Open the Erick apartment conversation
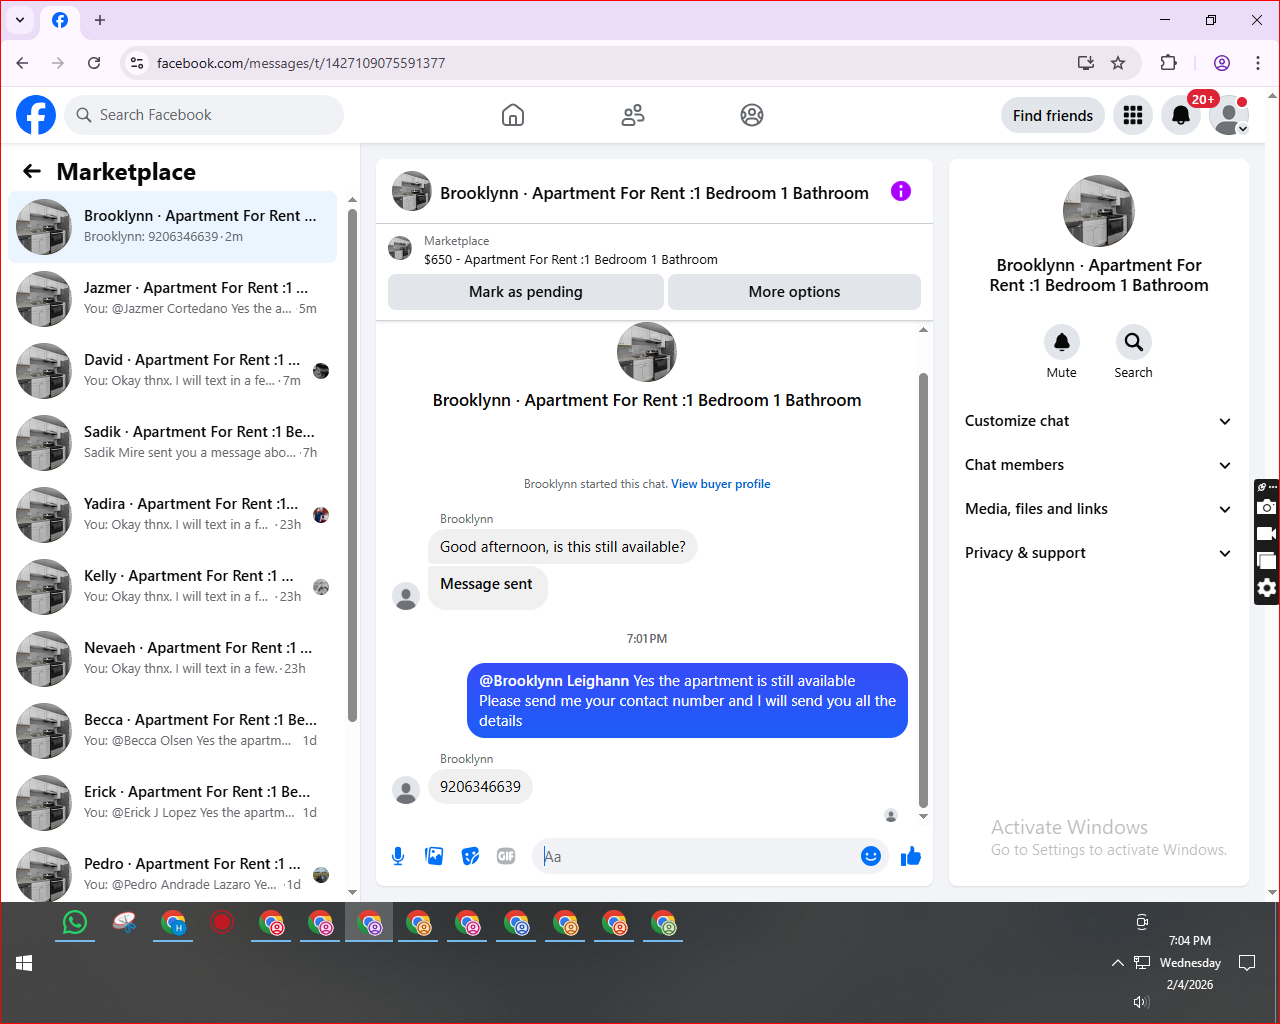This screenshot has width=1280, height=1024. 172,803
